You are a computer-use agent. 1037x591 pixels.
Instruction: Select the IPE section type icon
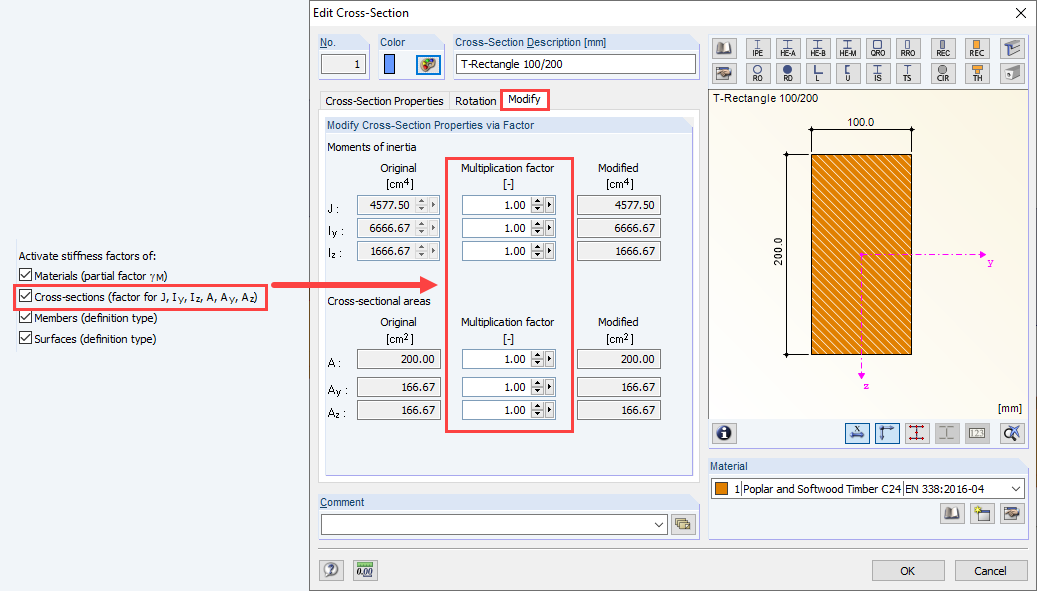click(758, 48)
